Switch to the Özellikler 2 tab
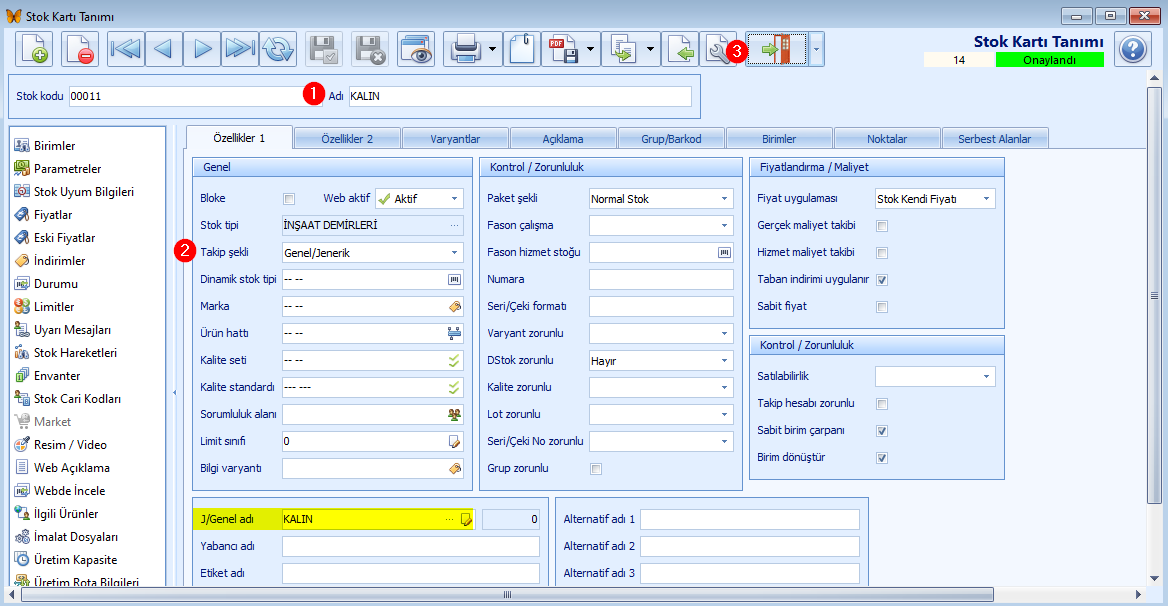Image resolution: width=1168 pixels, height=606 pixels. 347,138
